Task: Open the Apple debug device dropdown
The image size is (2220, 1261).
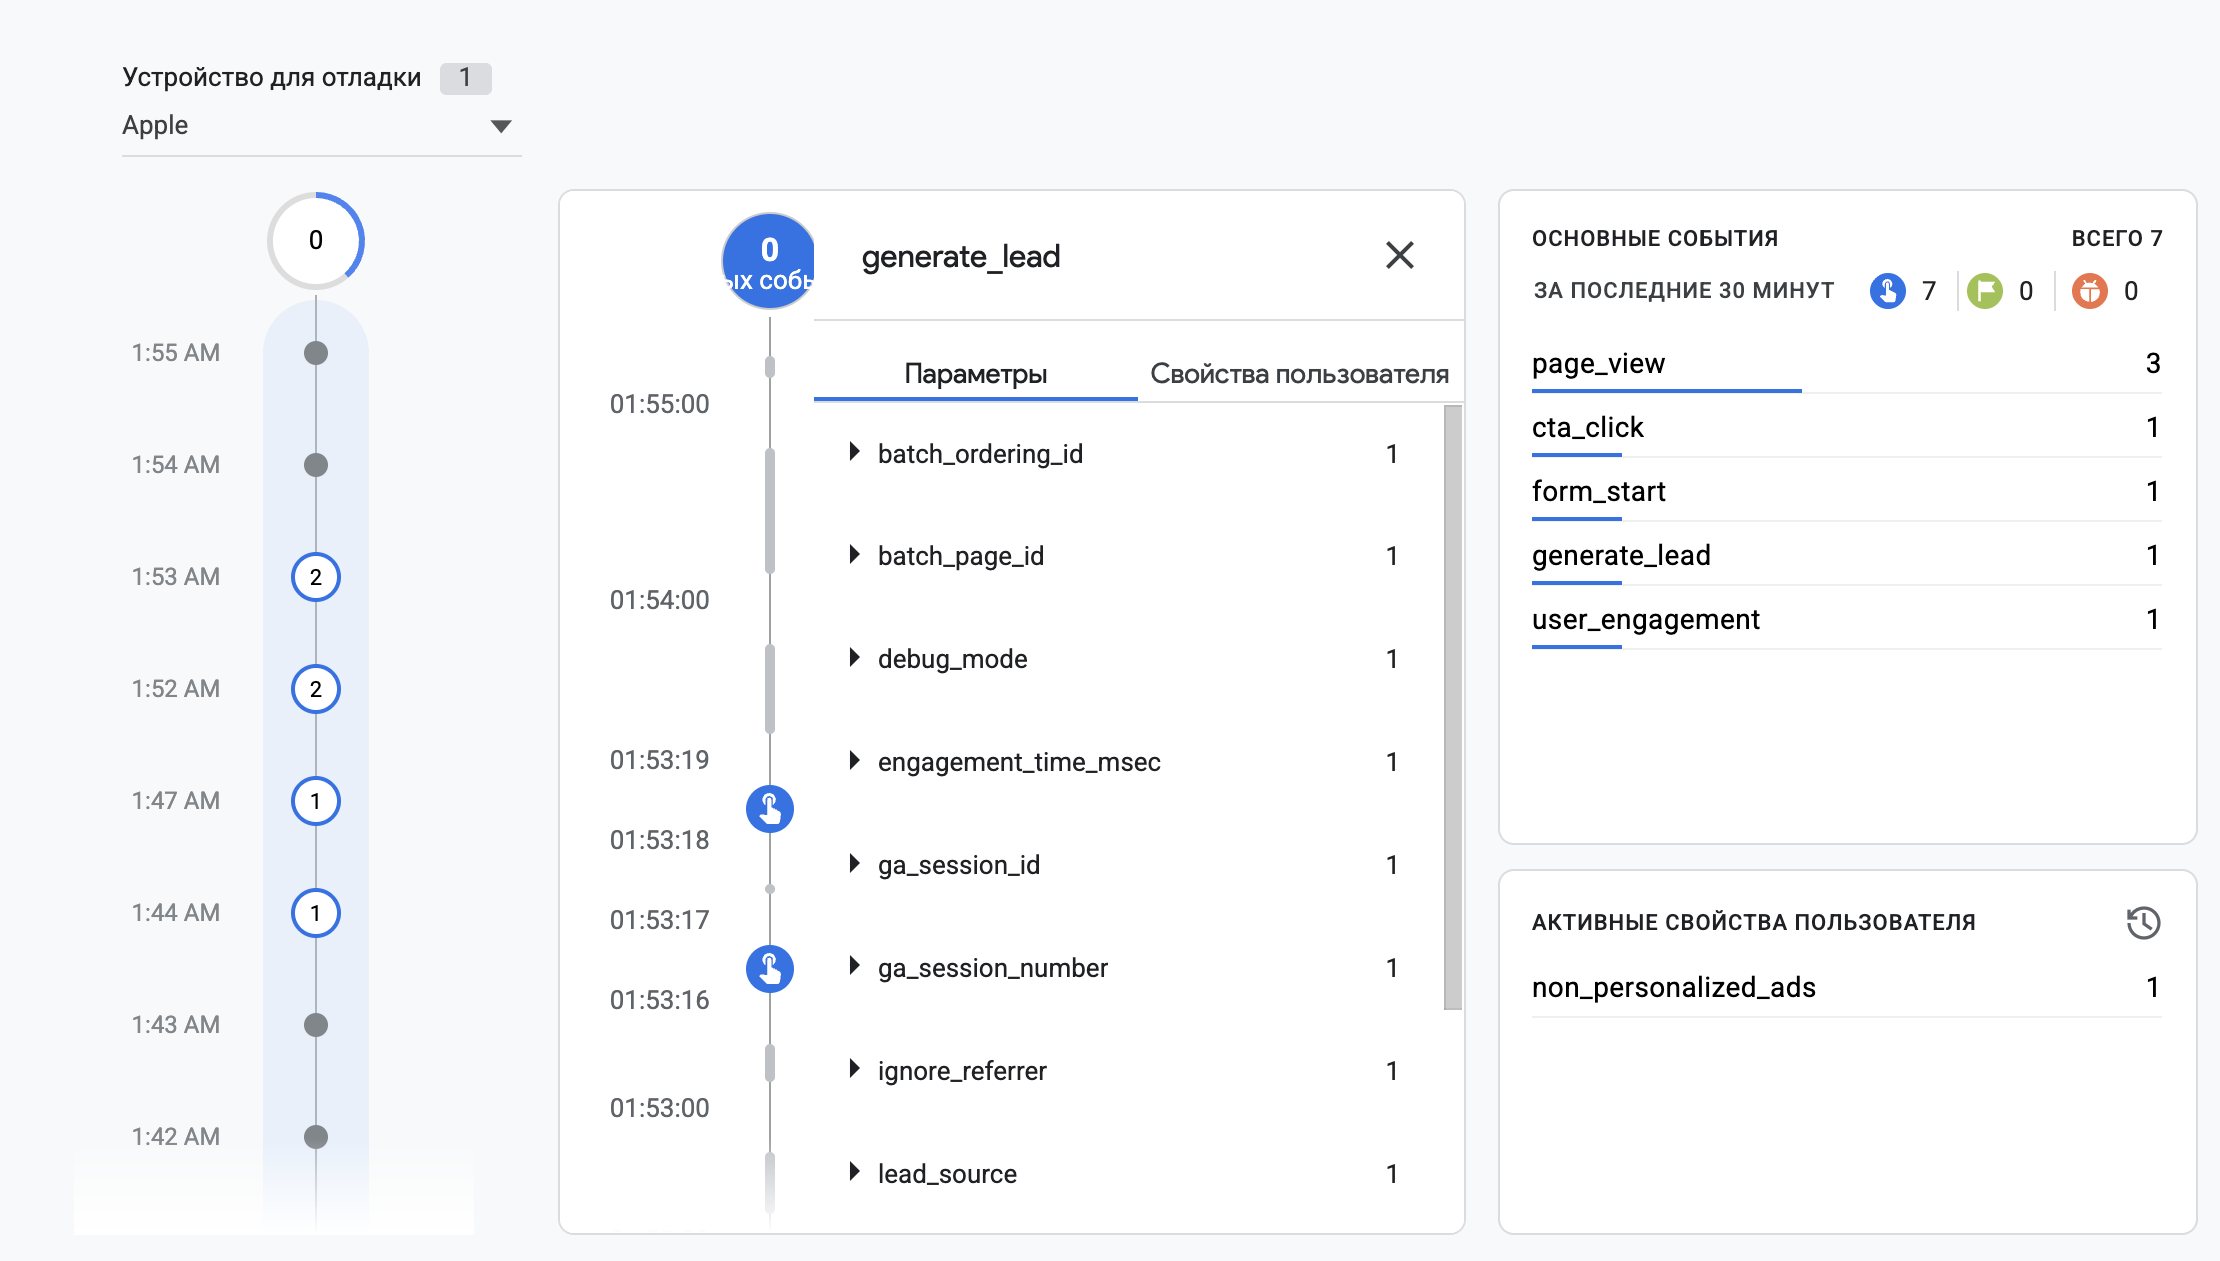Action: coord(321,126)
